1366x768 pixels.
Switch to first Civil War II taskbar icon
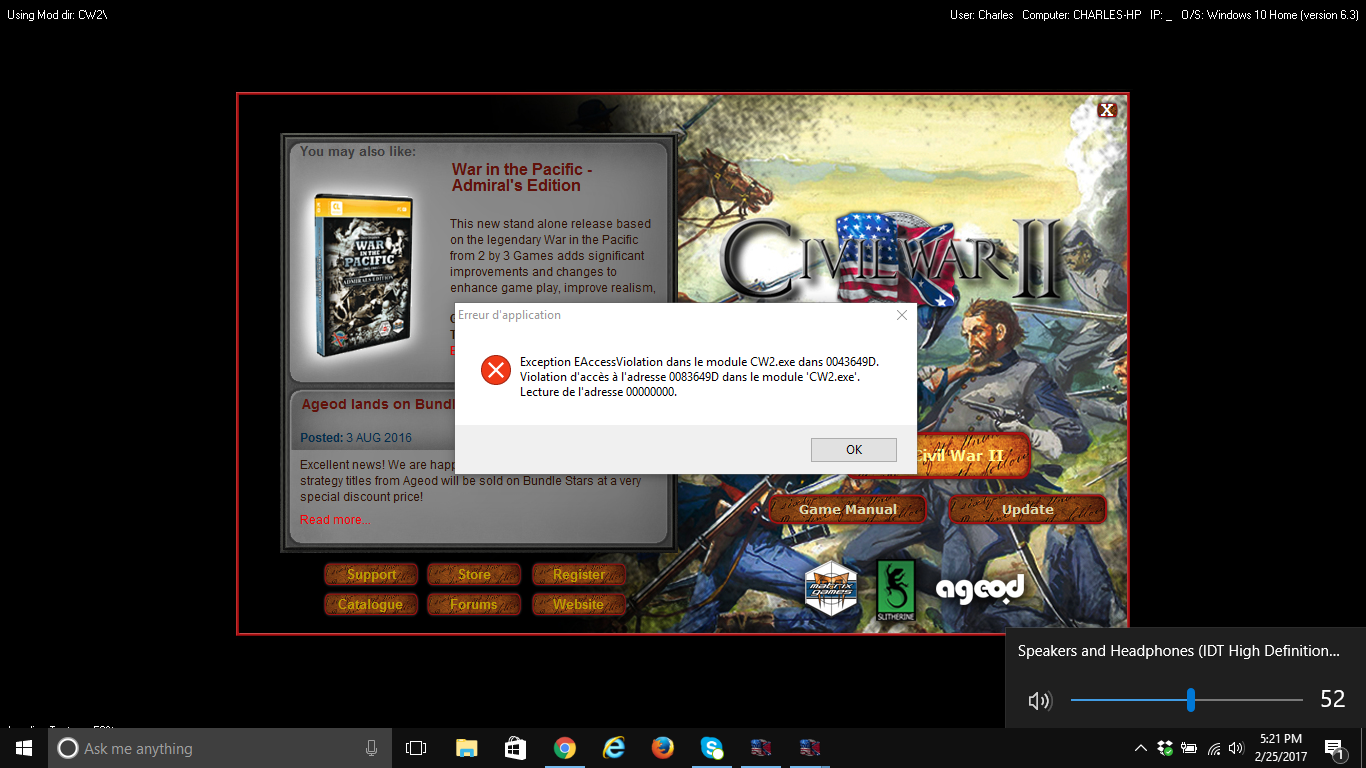coord(761,748)
